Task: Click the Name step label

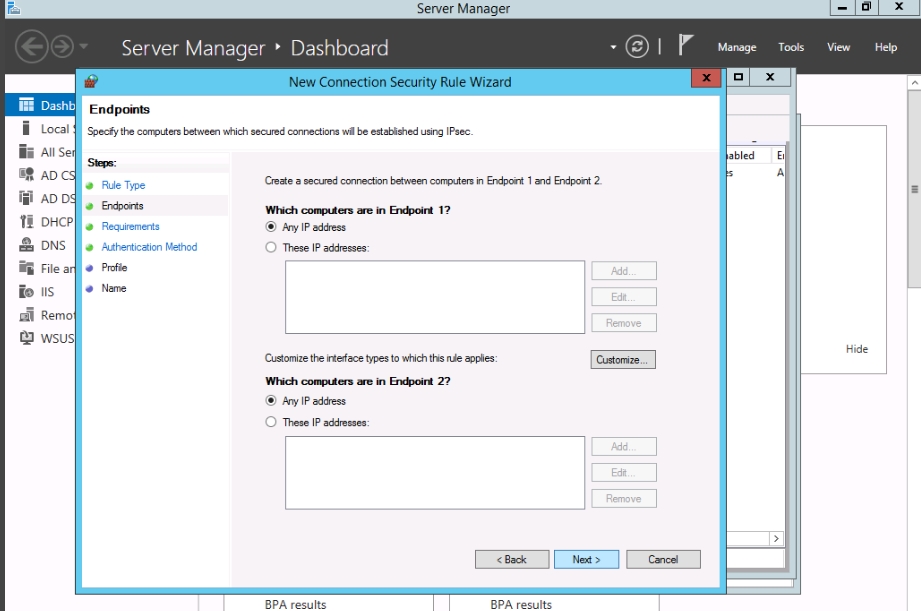Action: click(114, 288)
